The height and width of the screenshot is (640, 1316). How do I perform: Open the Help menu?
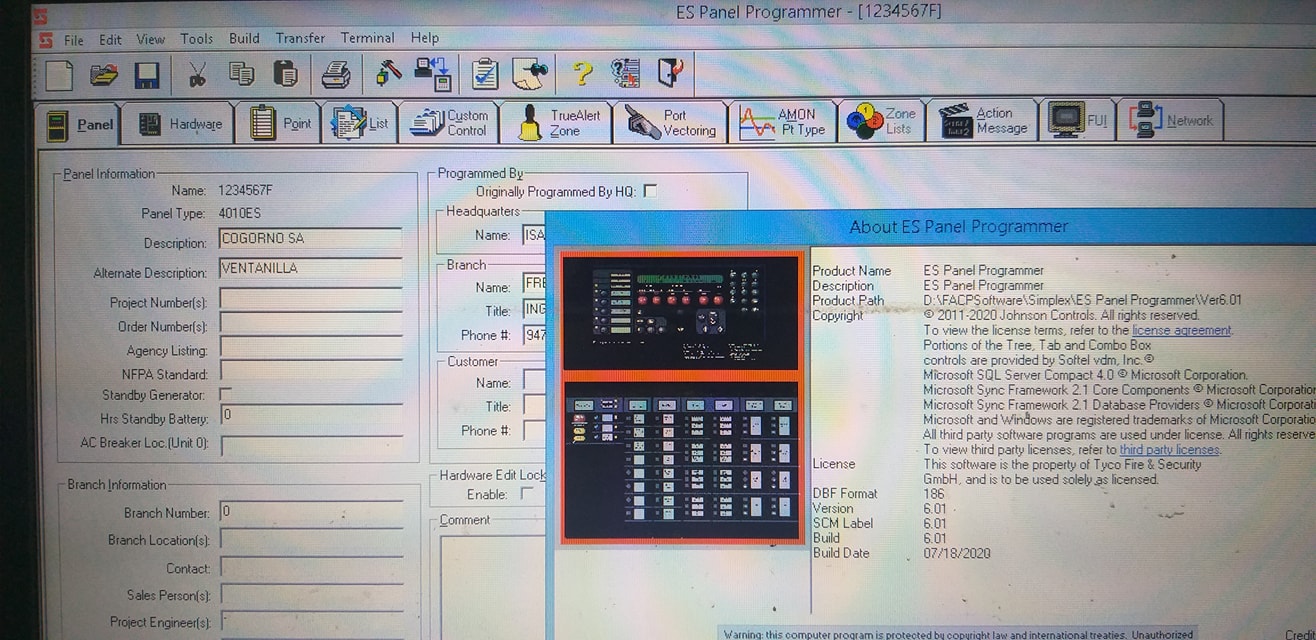425,38
